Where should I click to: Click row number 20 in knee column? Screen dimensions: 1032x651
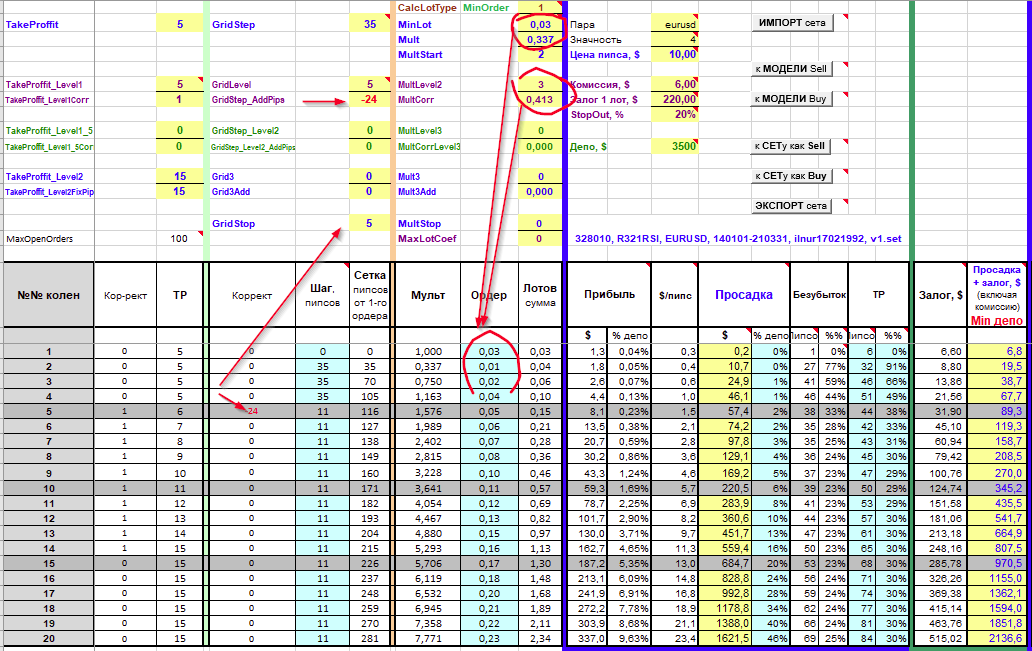[x=48, y=638]
